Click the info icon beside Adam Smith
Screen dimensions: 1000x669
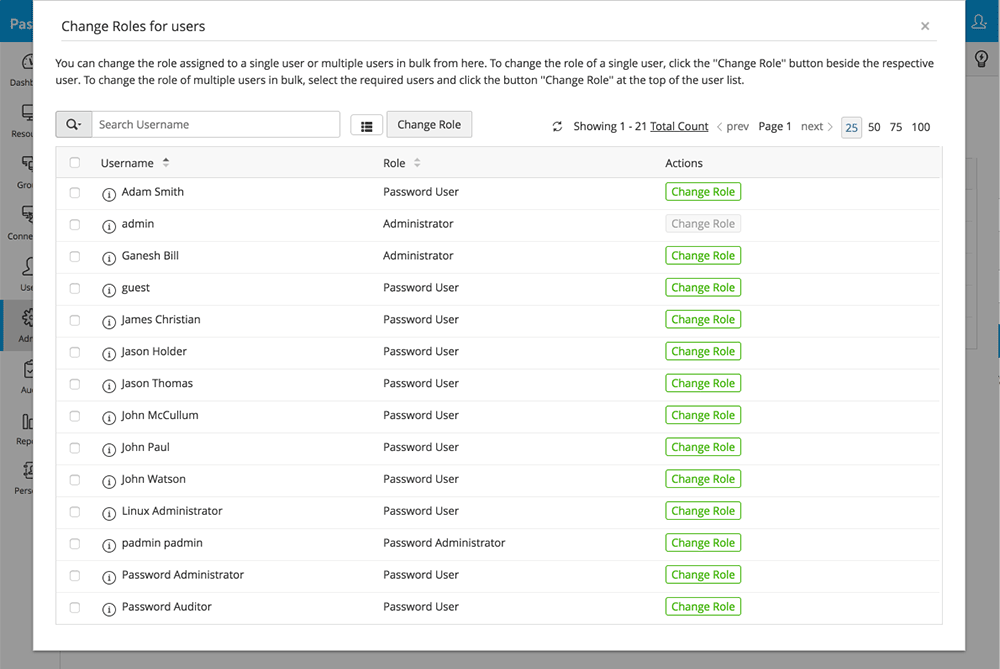click(109, 193)
